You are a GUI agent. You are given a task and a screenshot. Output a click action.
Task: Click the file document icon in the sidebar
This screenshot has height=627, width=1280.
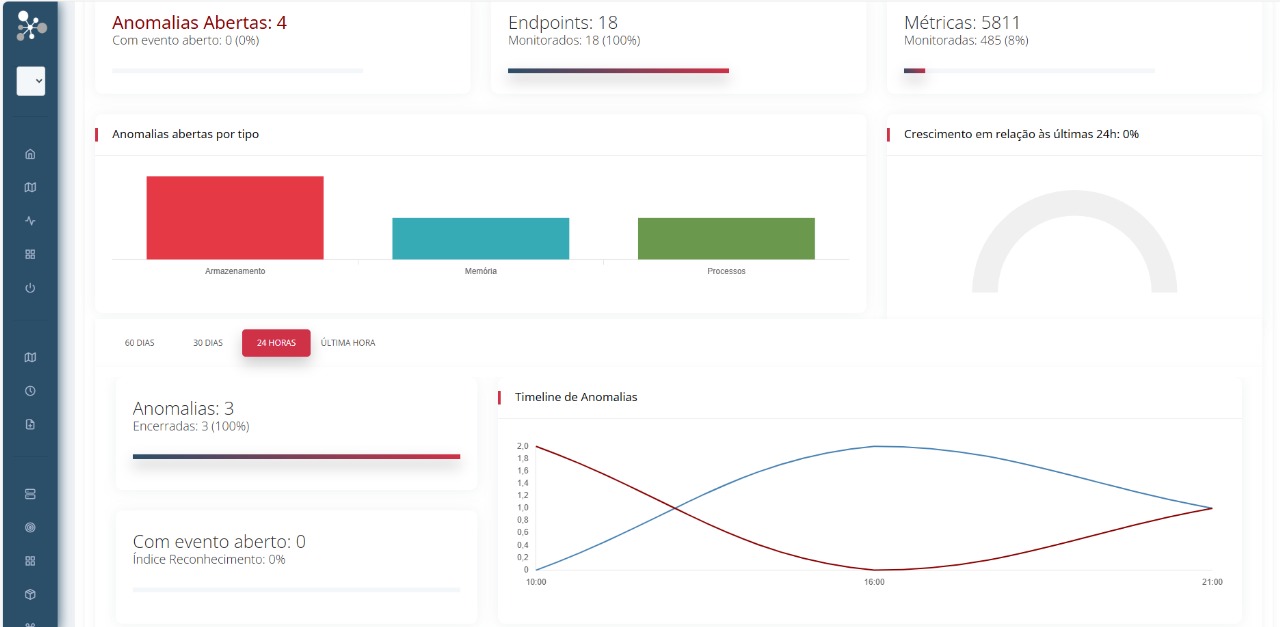(30, 424)
